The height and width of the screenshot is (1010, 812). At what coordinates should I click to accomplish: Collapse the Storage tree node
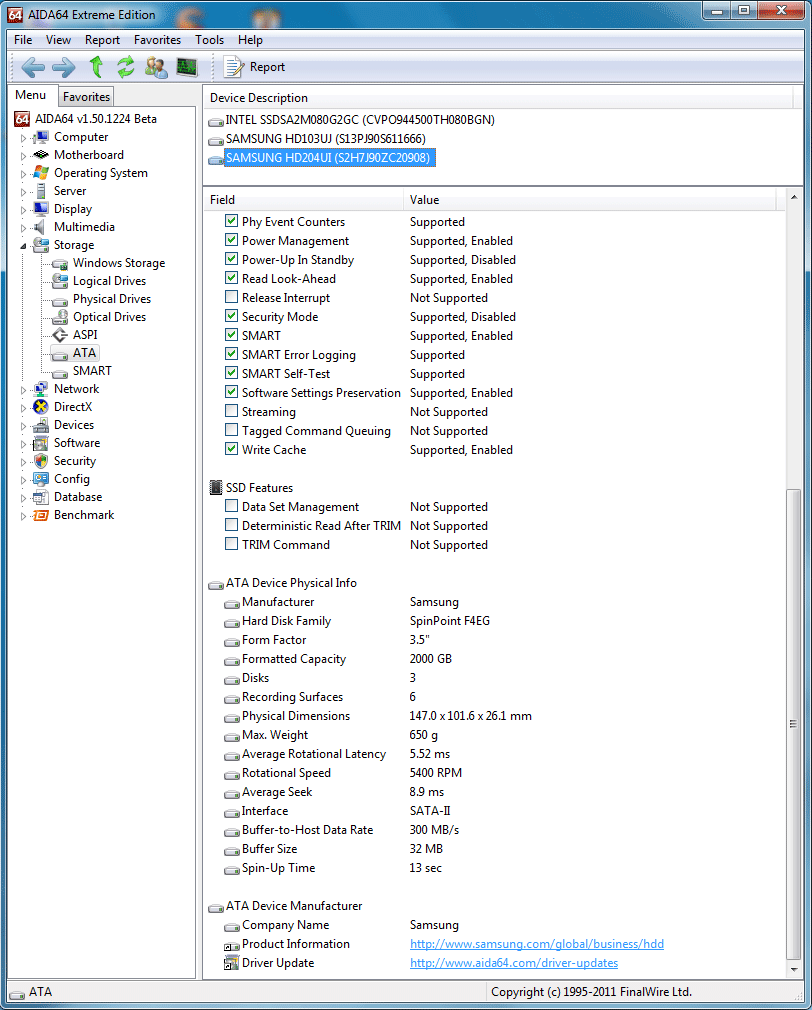point(24,245)
